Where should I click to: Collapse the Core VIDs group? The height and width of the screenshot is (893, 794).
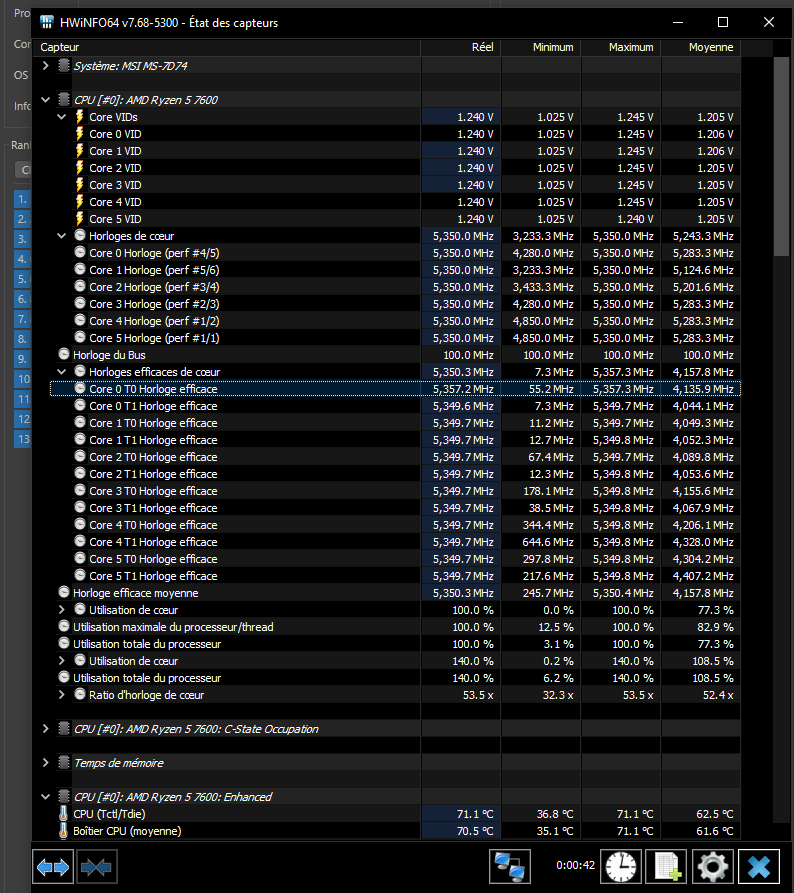point(62,117)
